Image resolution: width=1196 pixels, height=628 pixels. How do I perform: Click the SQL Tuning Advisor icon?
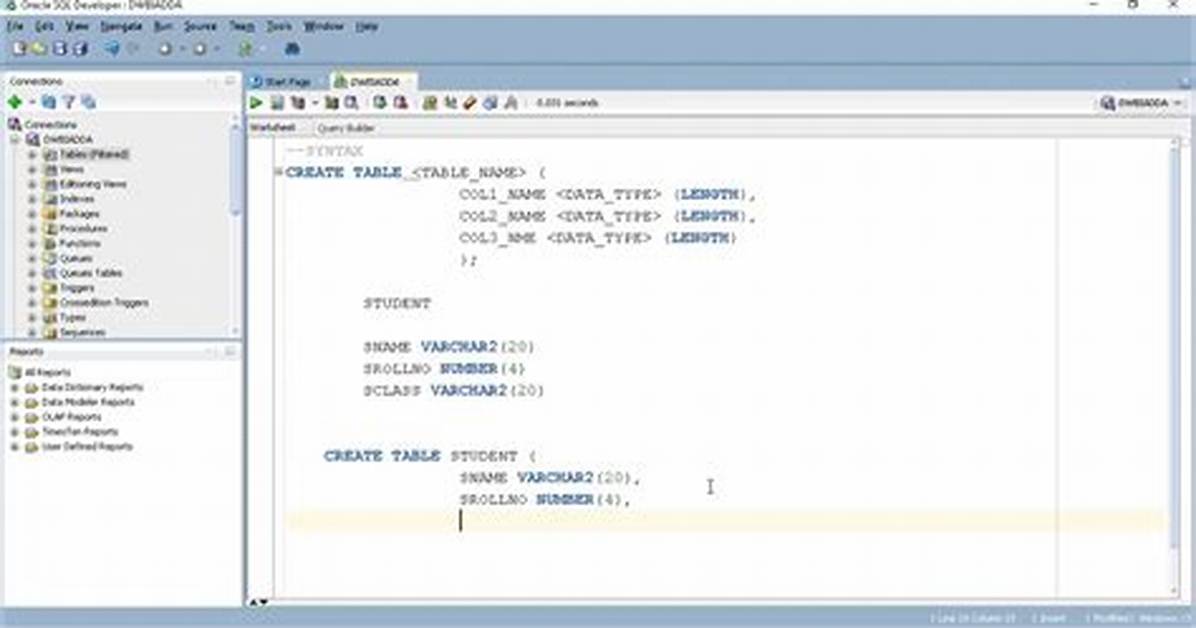351,103
